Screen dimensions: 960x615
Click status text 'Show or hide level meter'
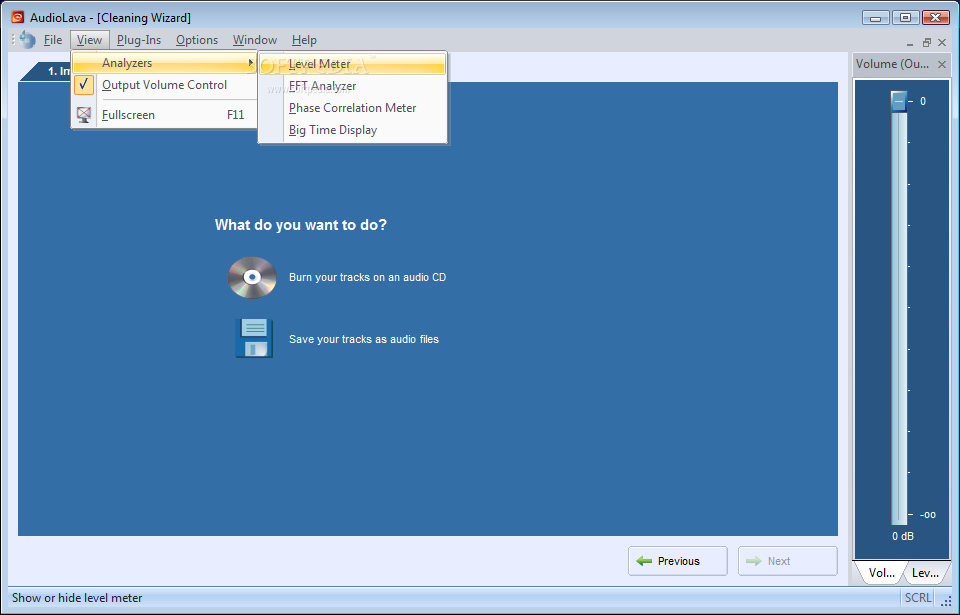(x=77, y=598)
